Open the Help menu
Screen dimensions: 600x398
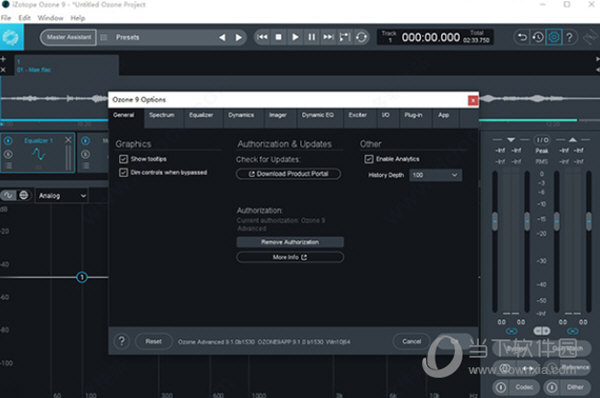coord(78,18)
